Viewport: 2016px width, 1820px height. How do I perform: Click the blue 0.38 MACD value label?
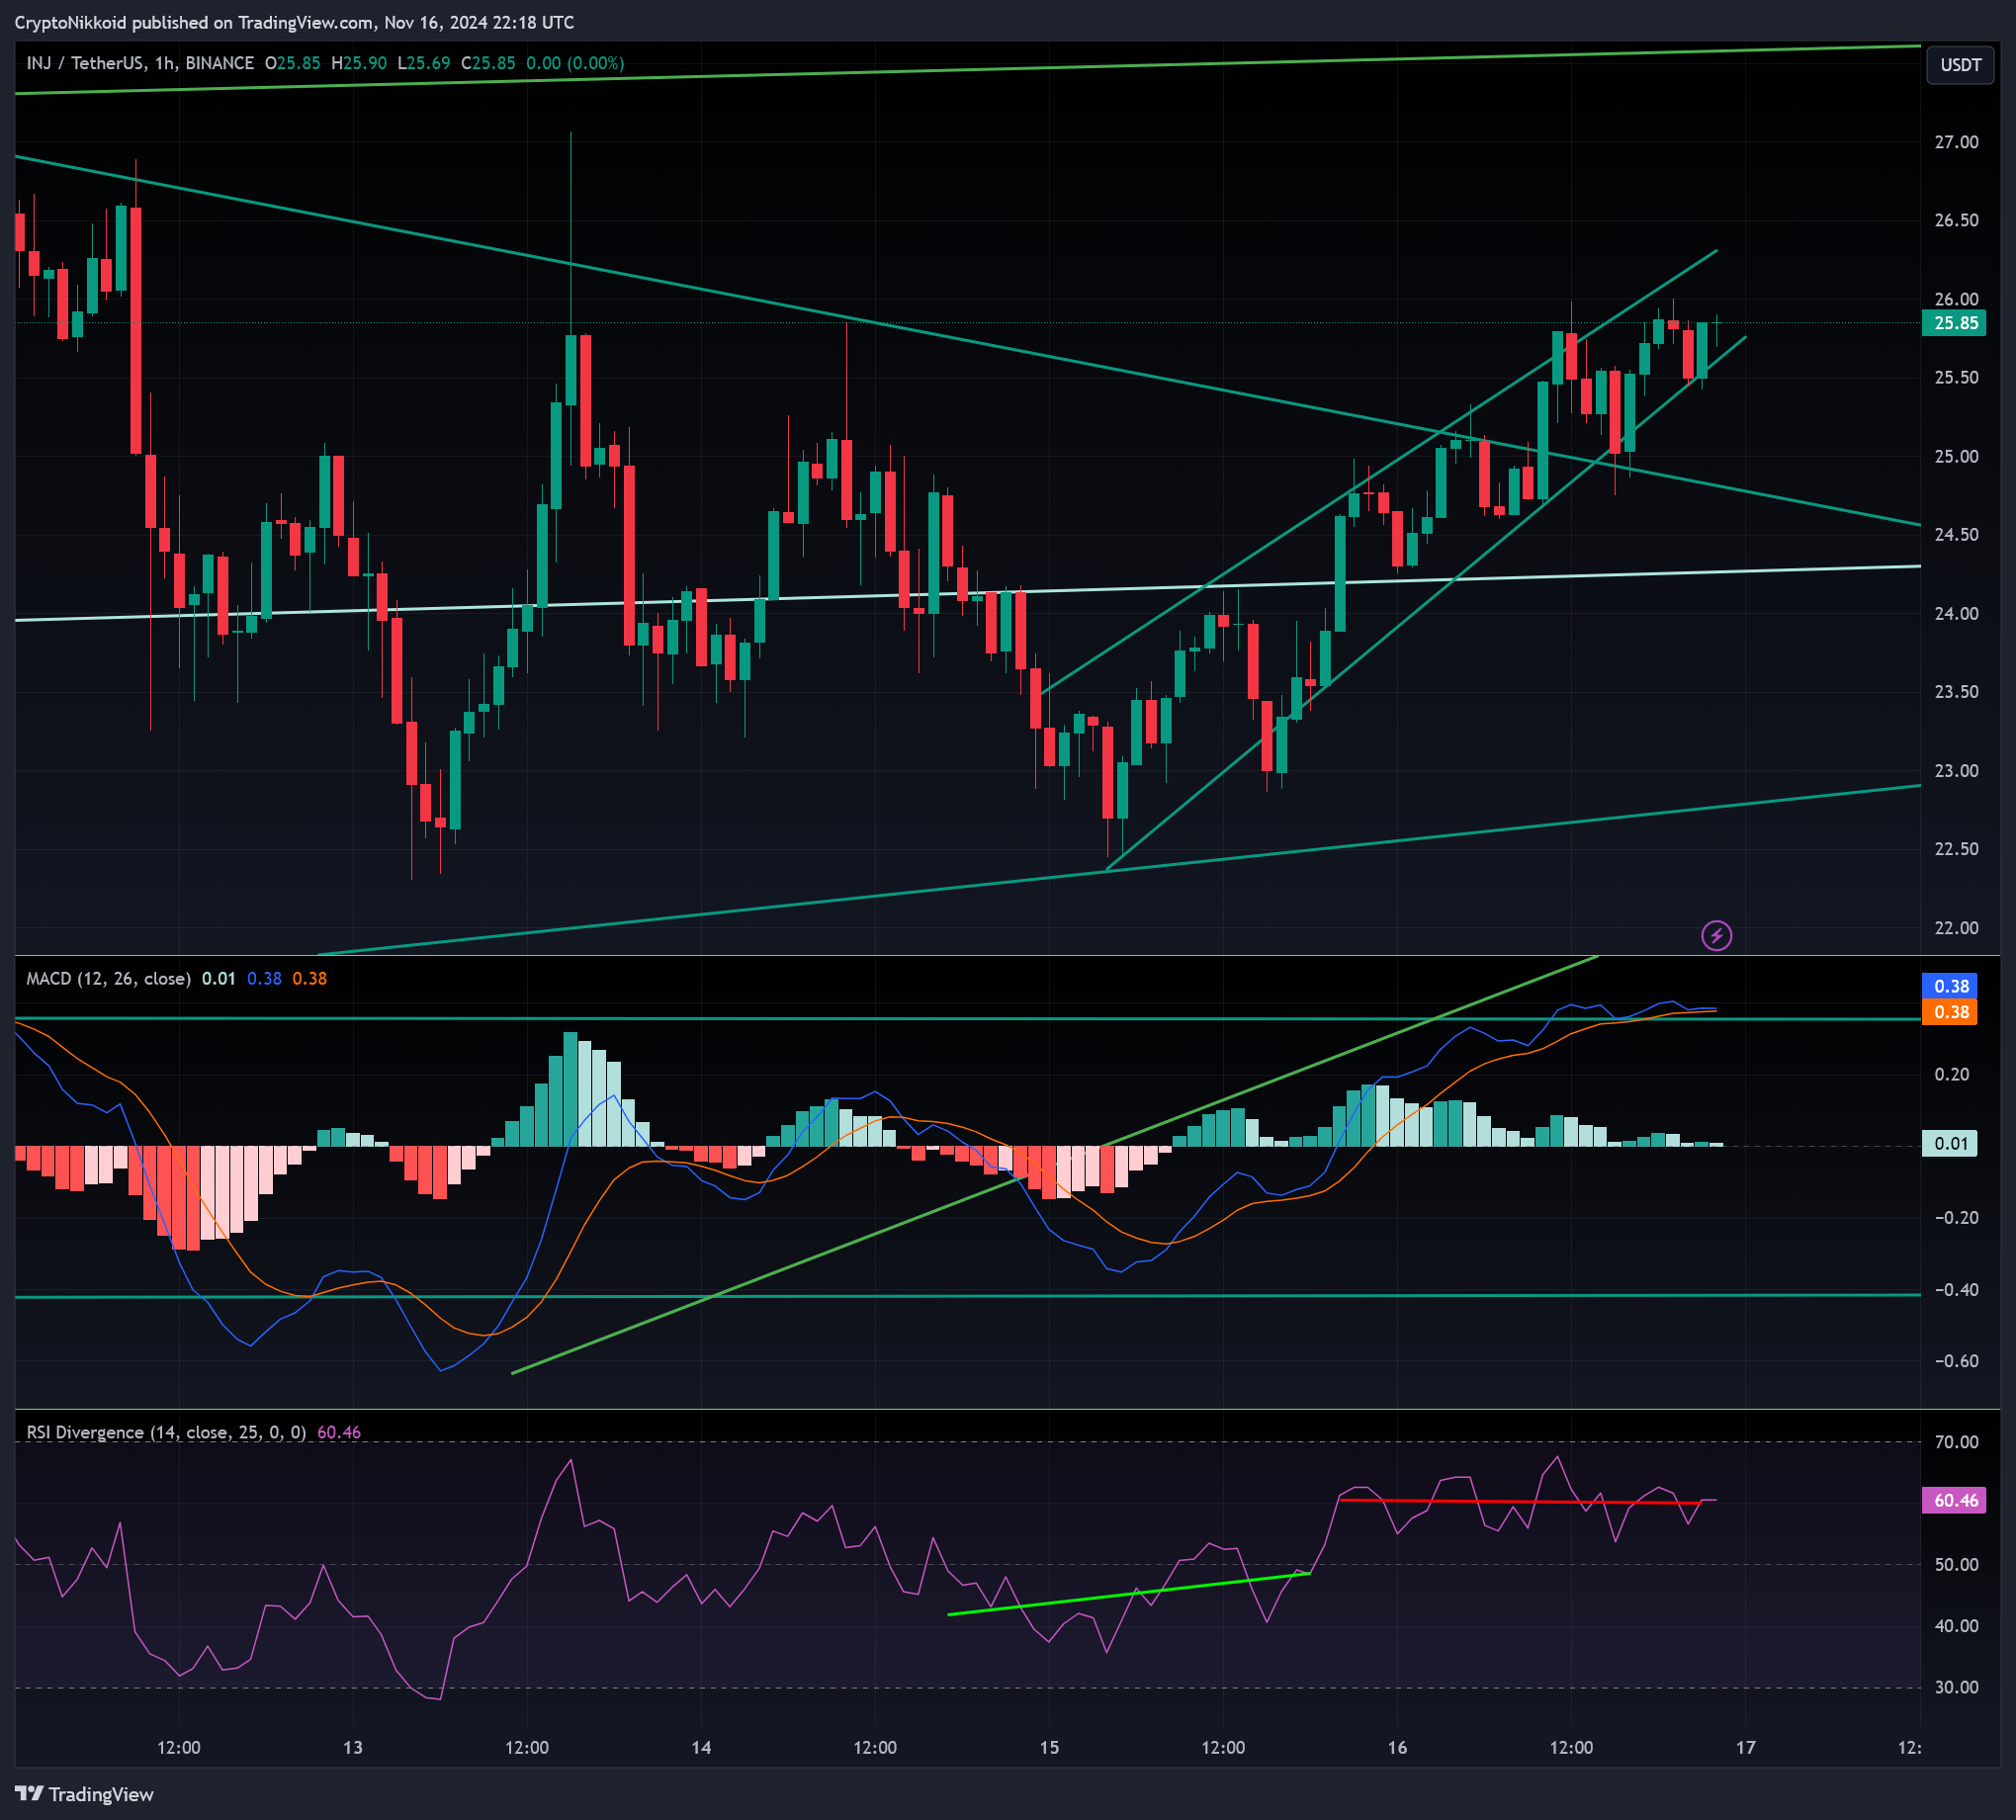(x=1950, y=986)
